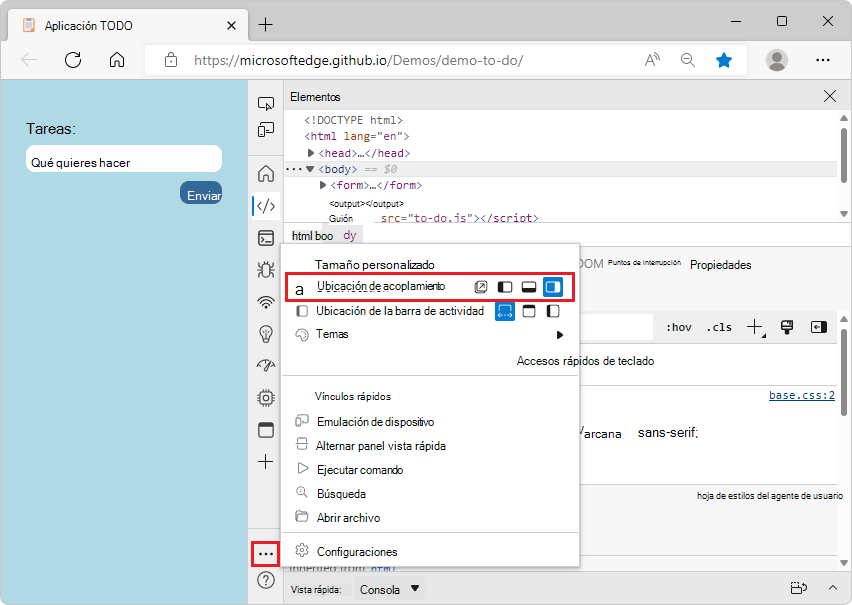Open the Elements tool code icon
This screenshot has width=852, height=605.
tap(266, 206)
